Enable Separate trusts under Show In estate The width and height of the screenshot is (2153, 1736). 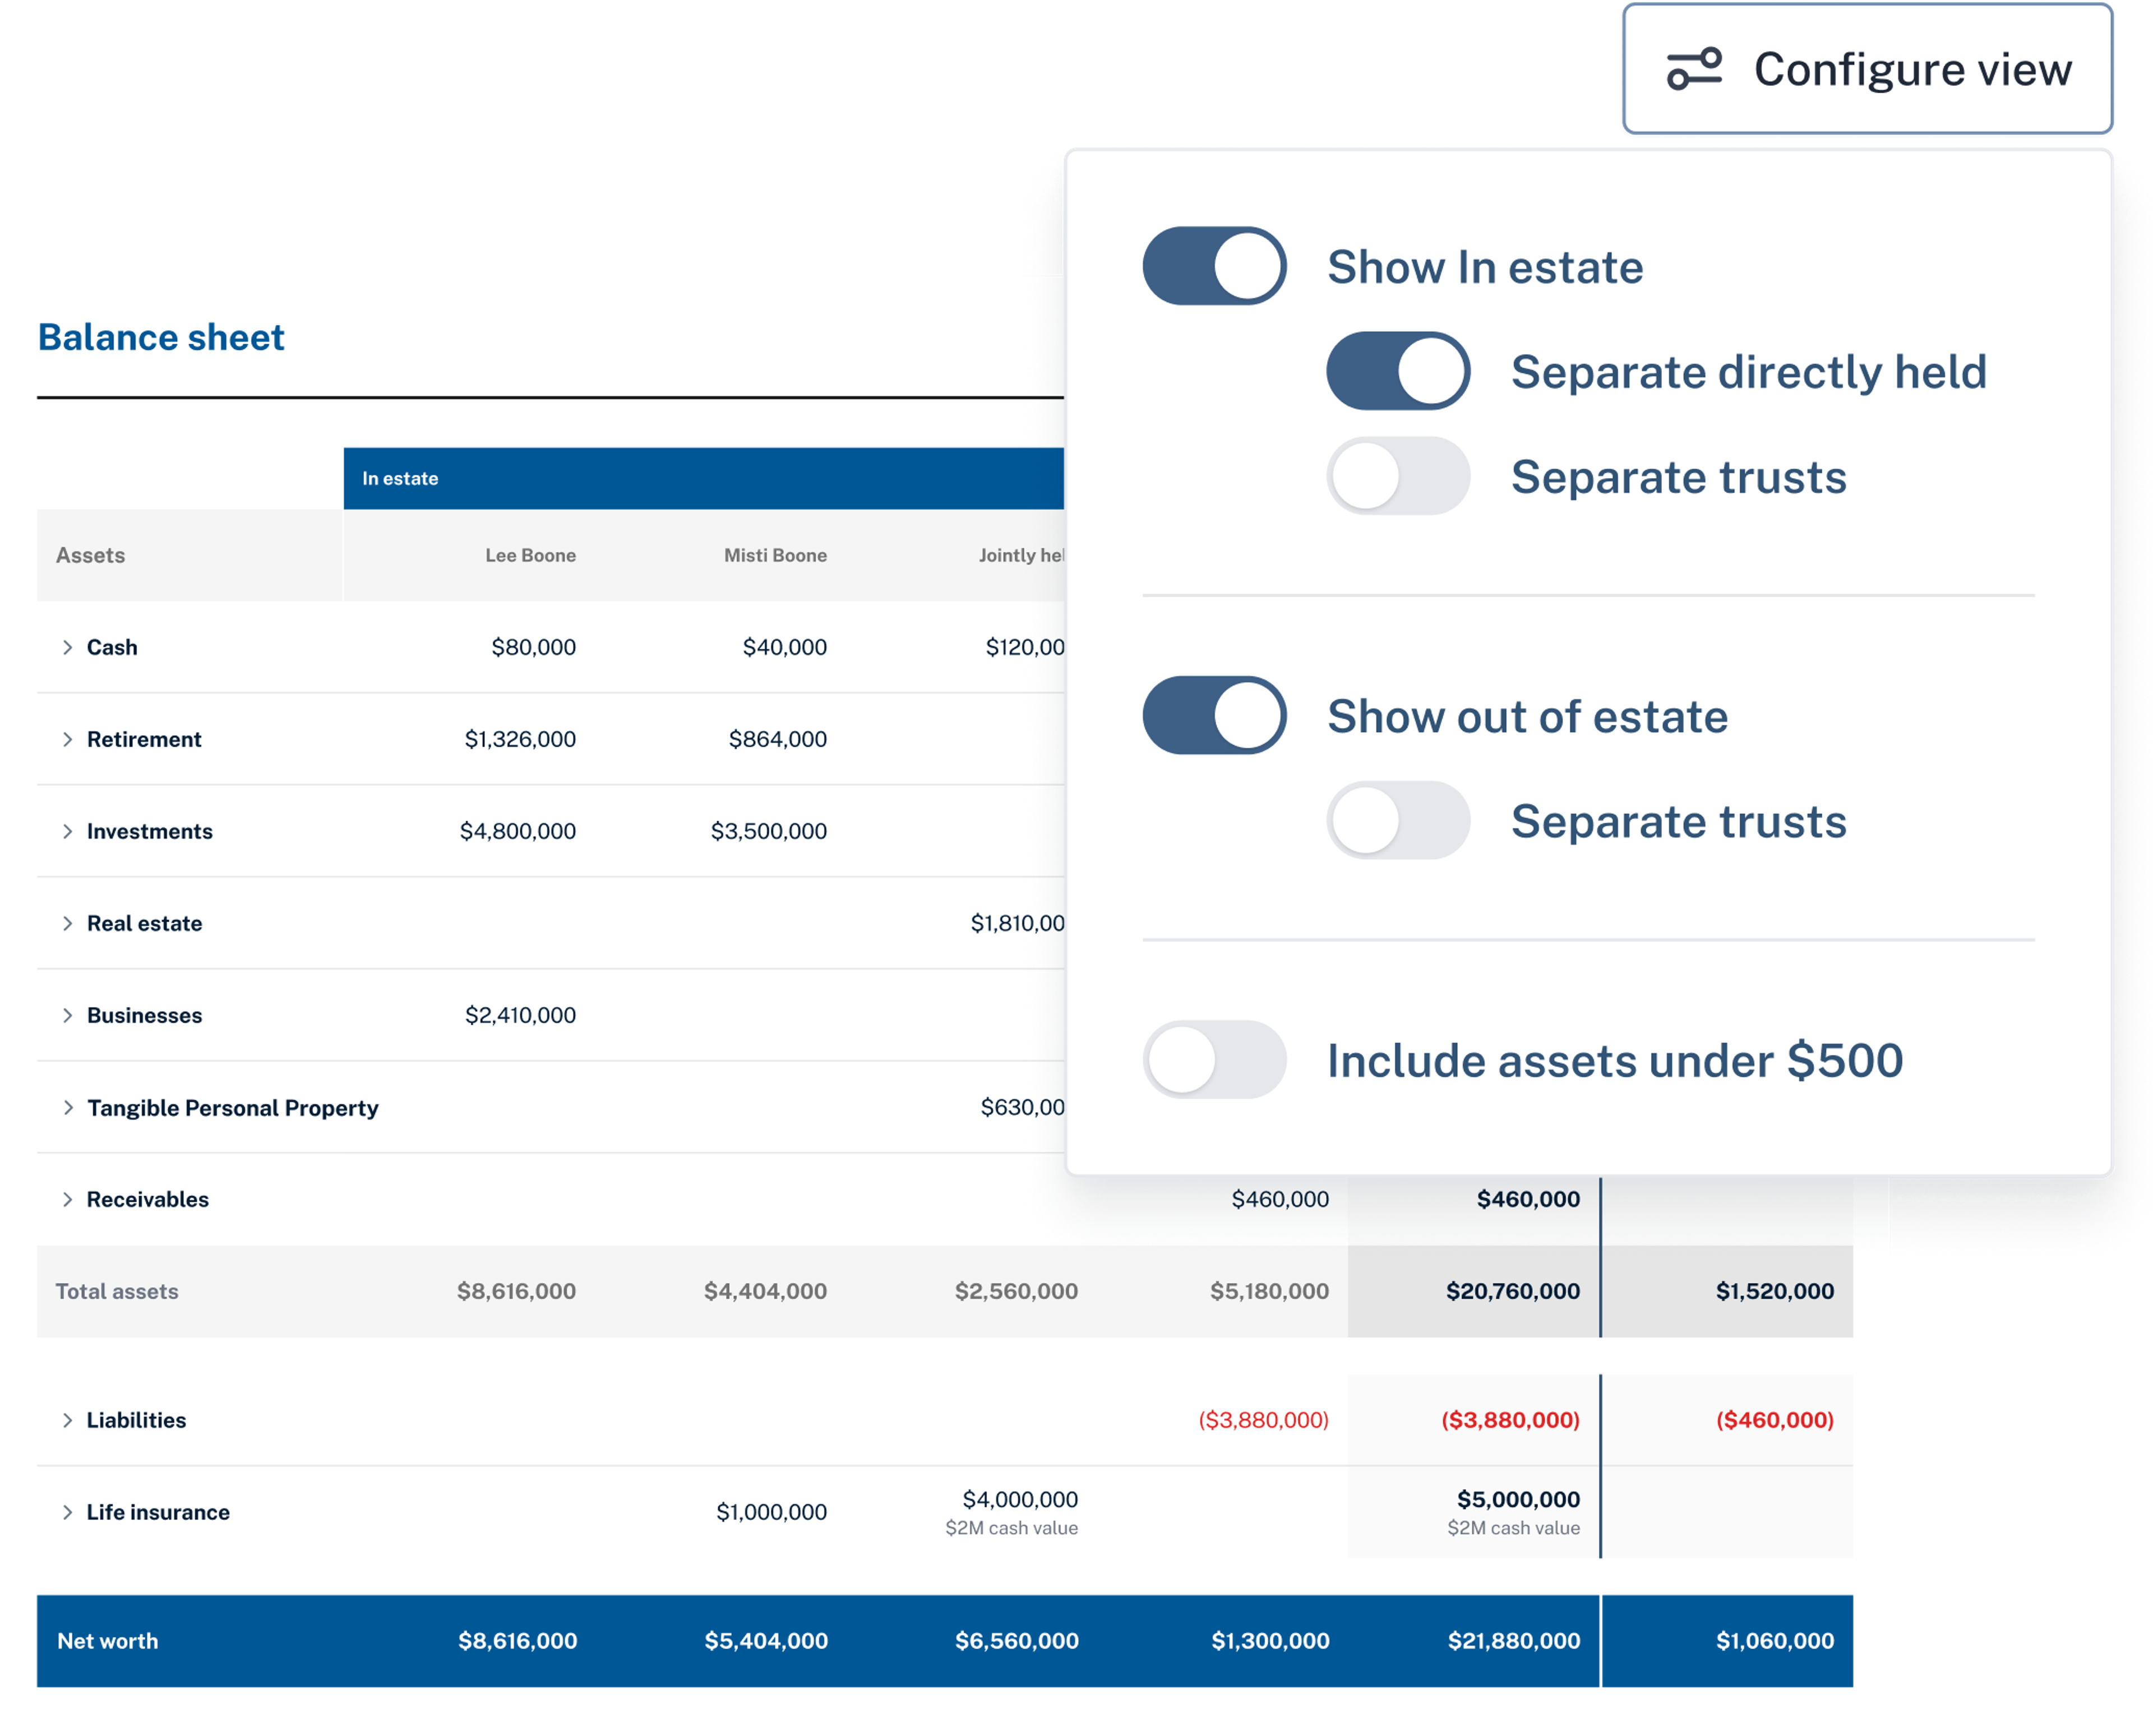pyautogui.click(x=1397, y=476)
